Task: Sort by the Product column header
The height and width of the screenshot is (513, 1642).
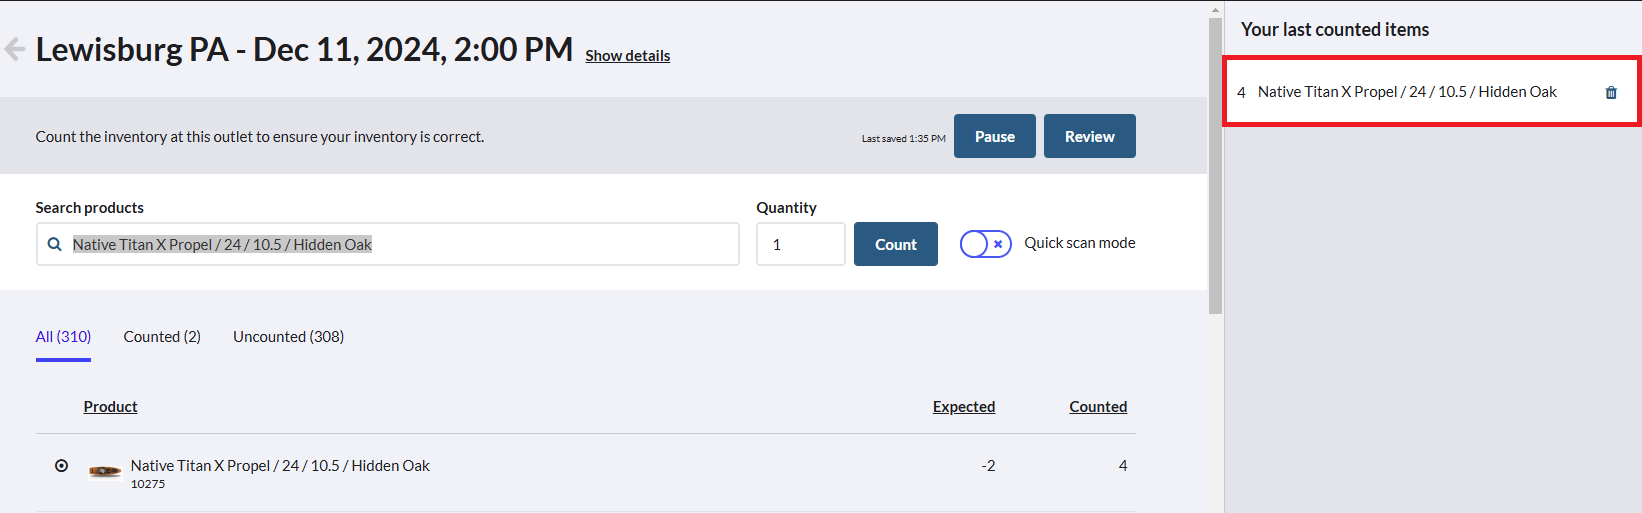Action: tap(110, 407)
